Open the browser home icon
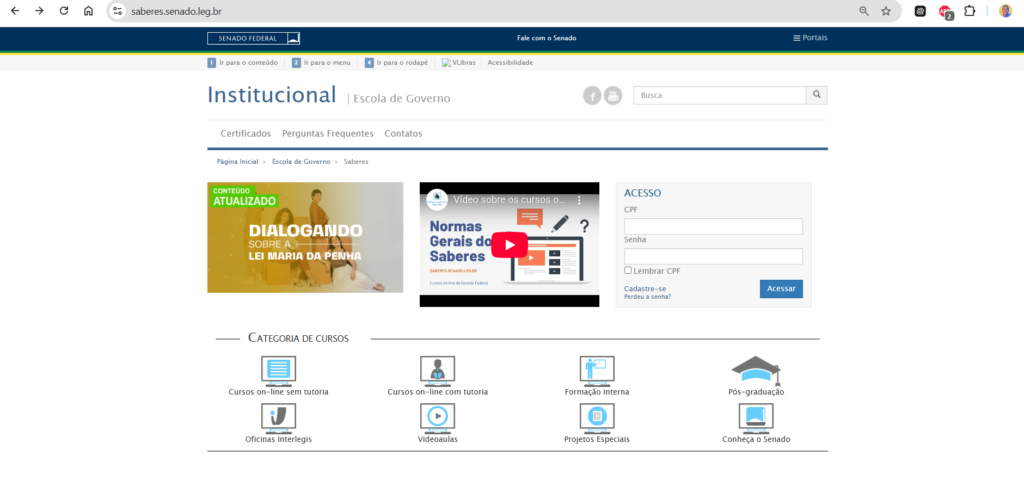Viewport: 1024px width, 480px height. click(88, 11)
